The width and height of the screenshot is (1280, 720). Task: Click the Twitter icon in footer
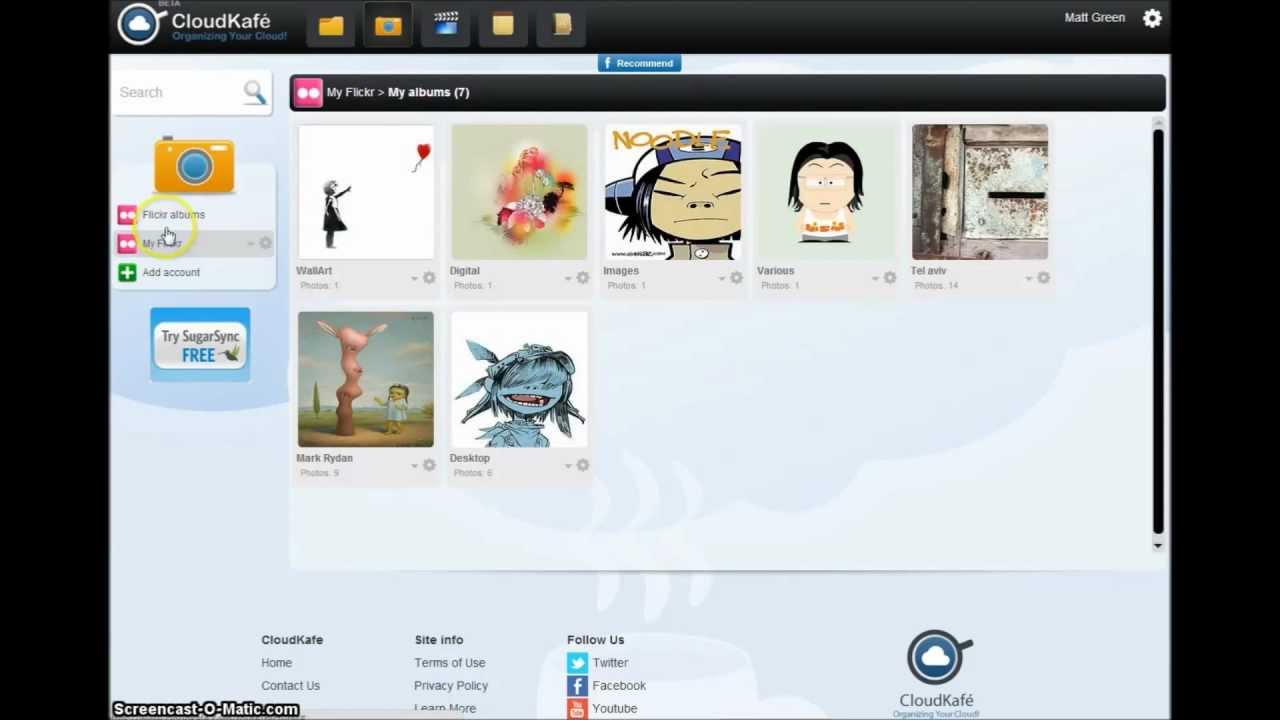point(577,663)
